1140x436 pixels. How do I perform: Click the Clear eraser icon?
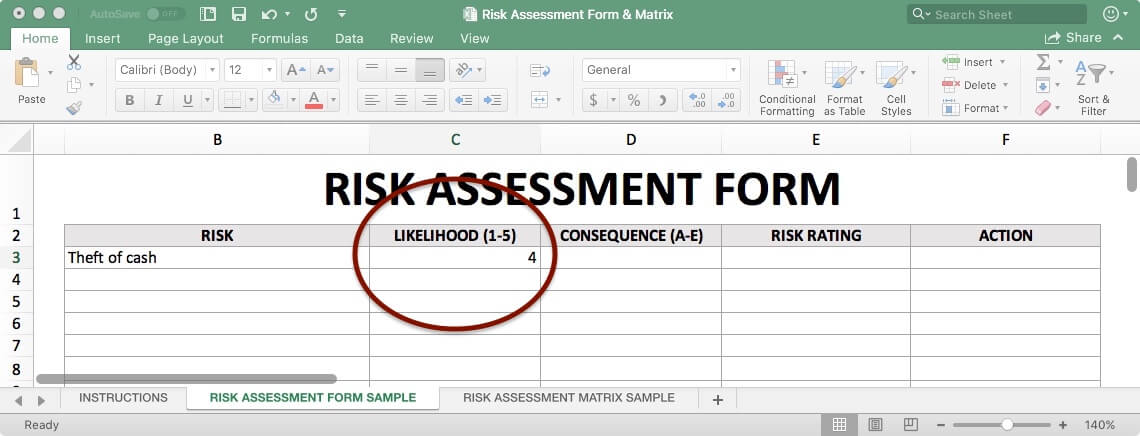[1043, 108]
